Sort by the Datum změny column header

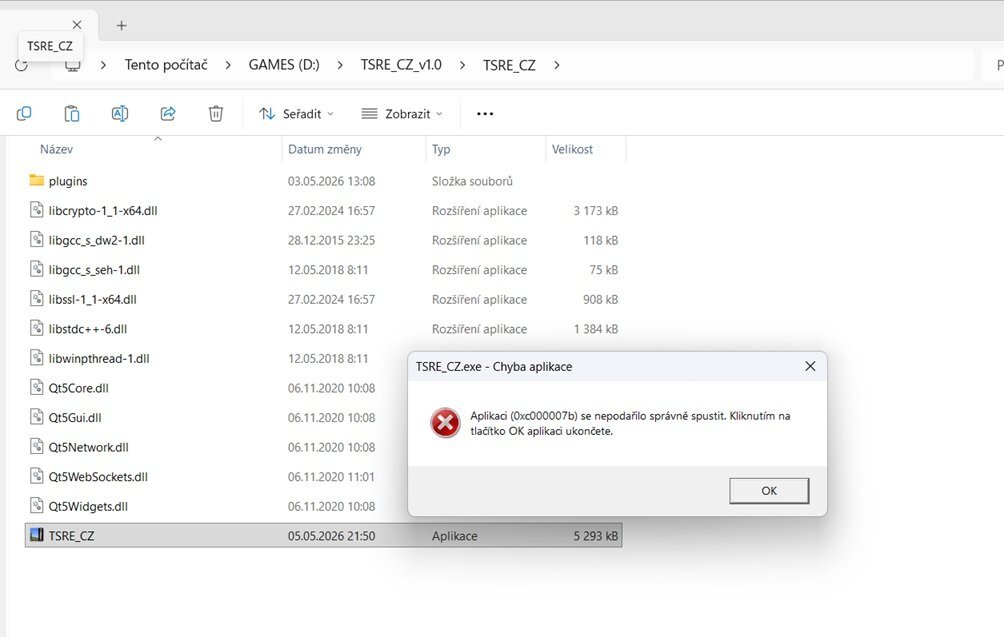coord(325,149)
